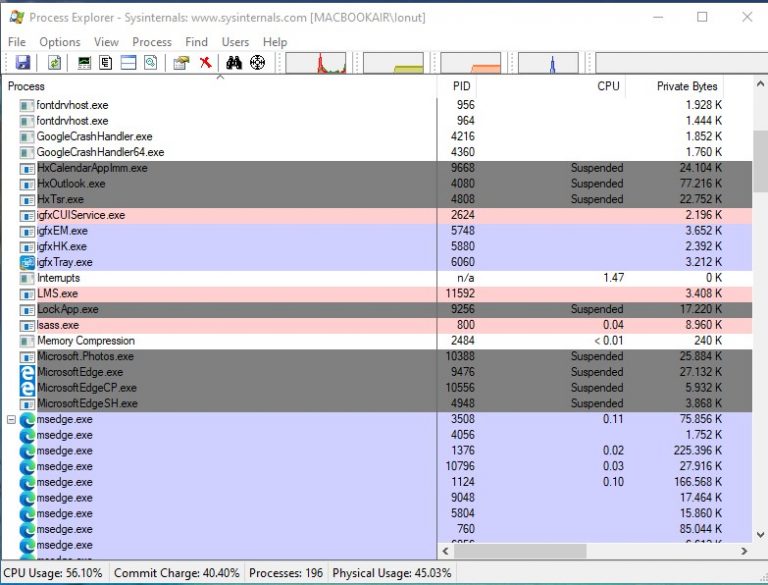The height and width of the screenshot is (585, 768).
Task: Click the vertical scrollbar down arrow
Action: pos(760,534)
